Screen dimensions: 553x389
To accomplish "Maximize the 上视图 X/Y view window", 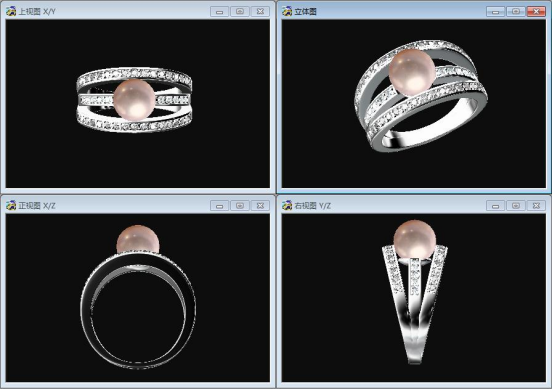I will pos(240,12).
